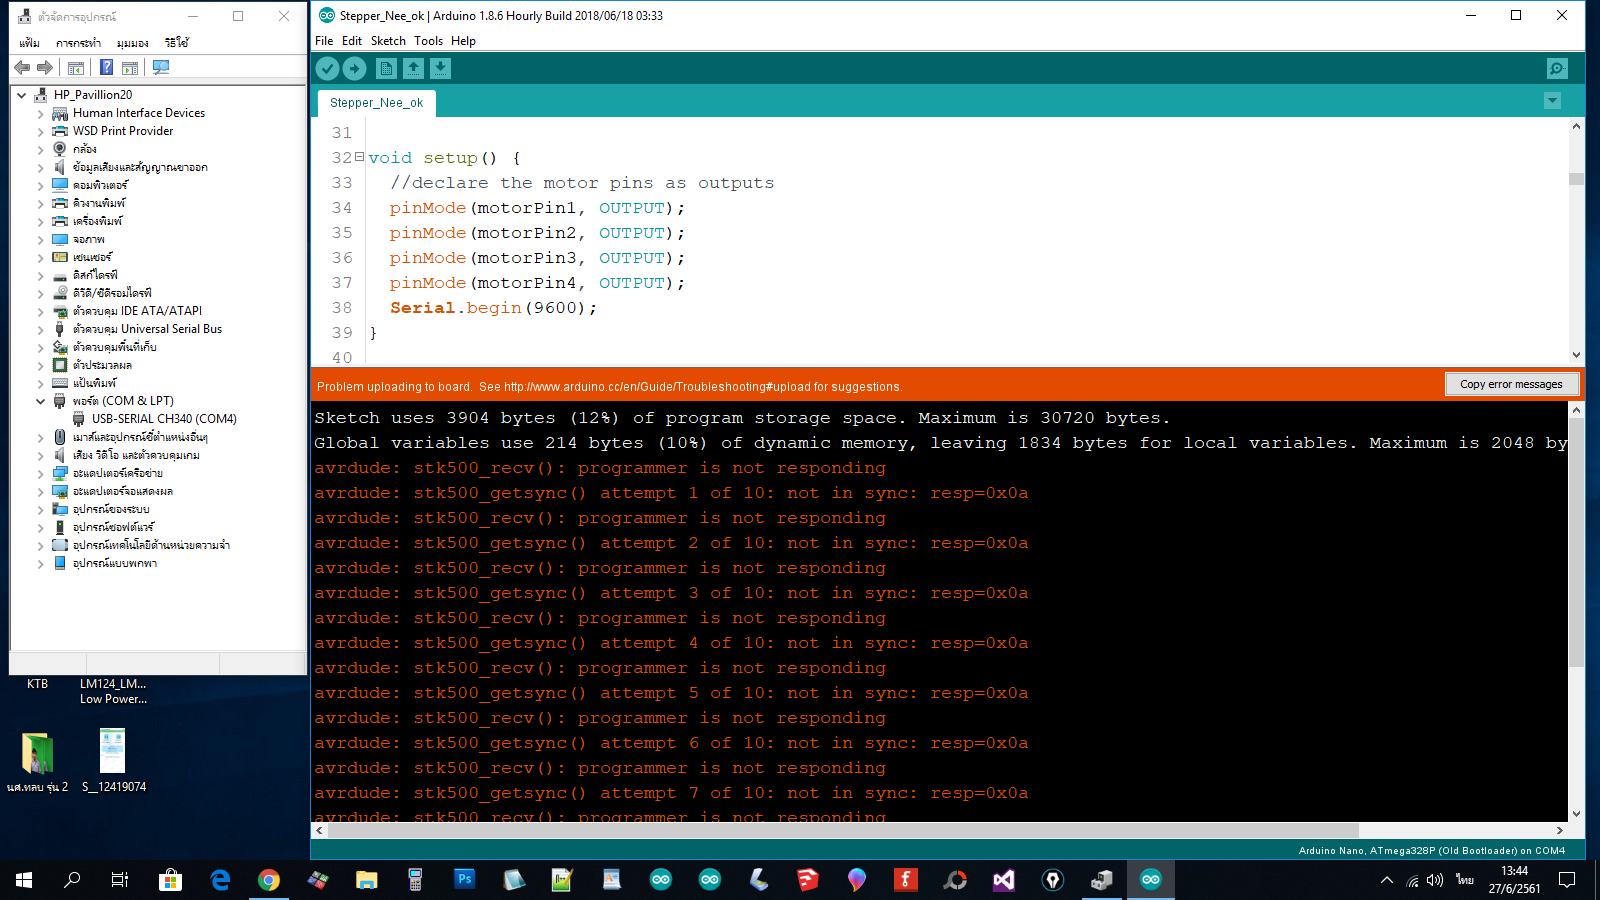Open the tab options dropdown arrow
This screenshot has width=1600, height=900.
click(x=1552, y=101)
